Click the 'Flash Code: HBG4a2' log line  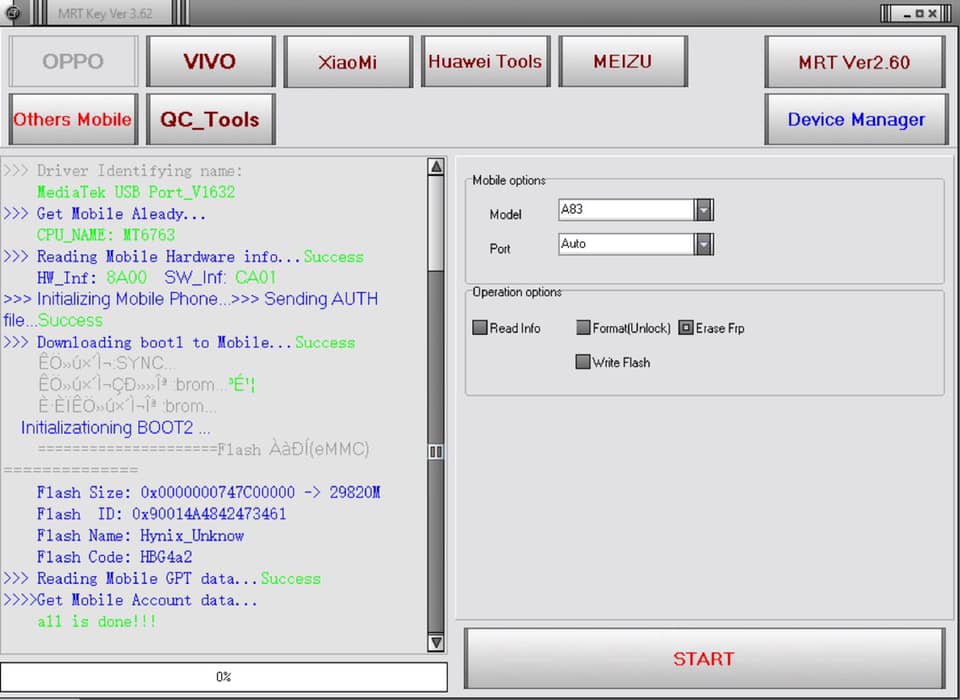[x=114, y=557]
